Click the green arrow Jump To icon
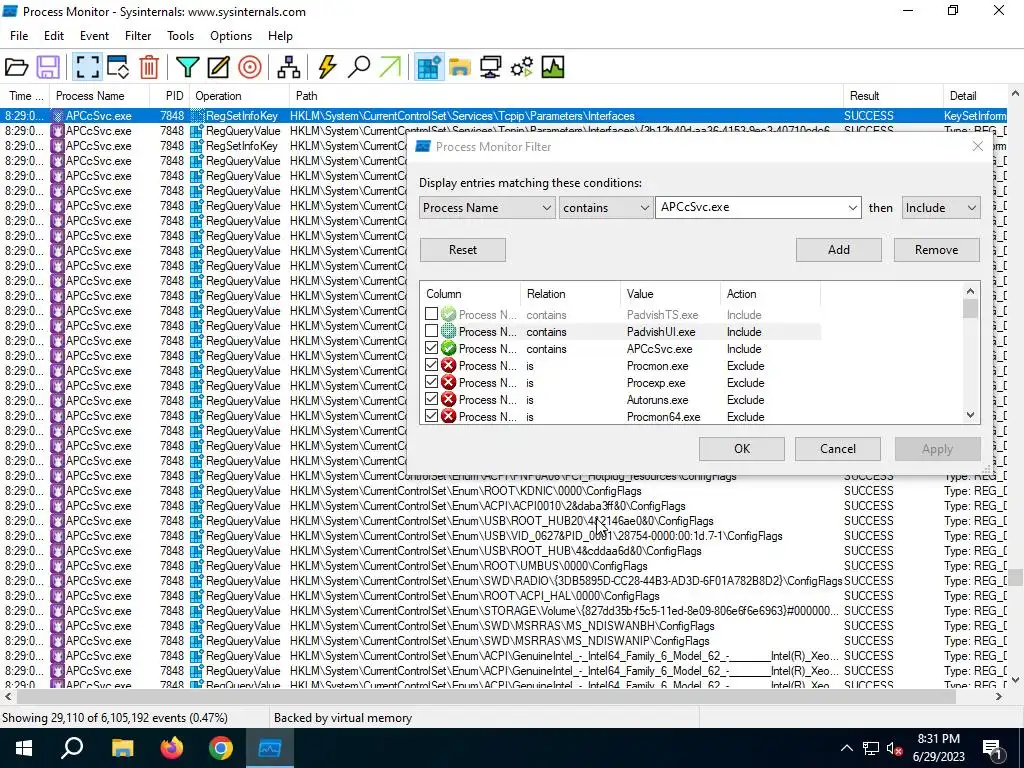Viewport: 1024px width, 768px height. (x=390, y=67)
